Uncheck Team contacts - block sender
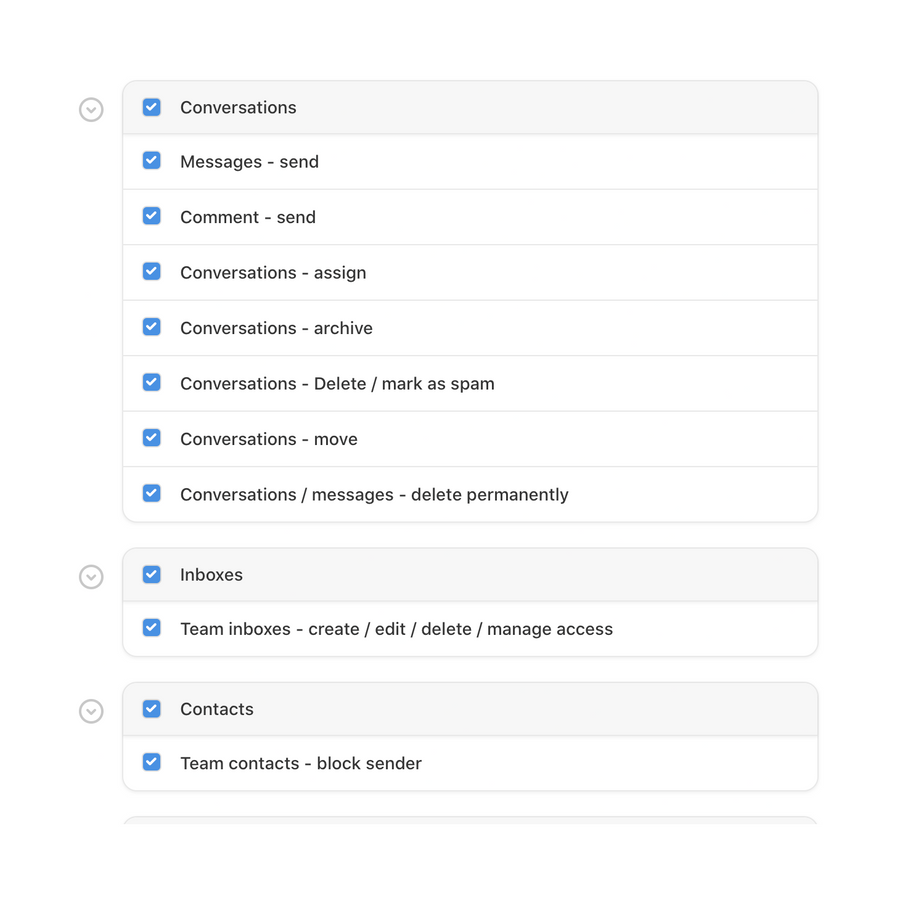This screenshot has width=900, height=903. tap(152, 762)
